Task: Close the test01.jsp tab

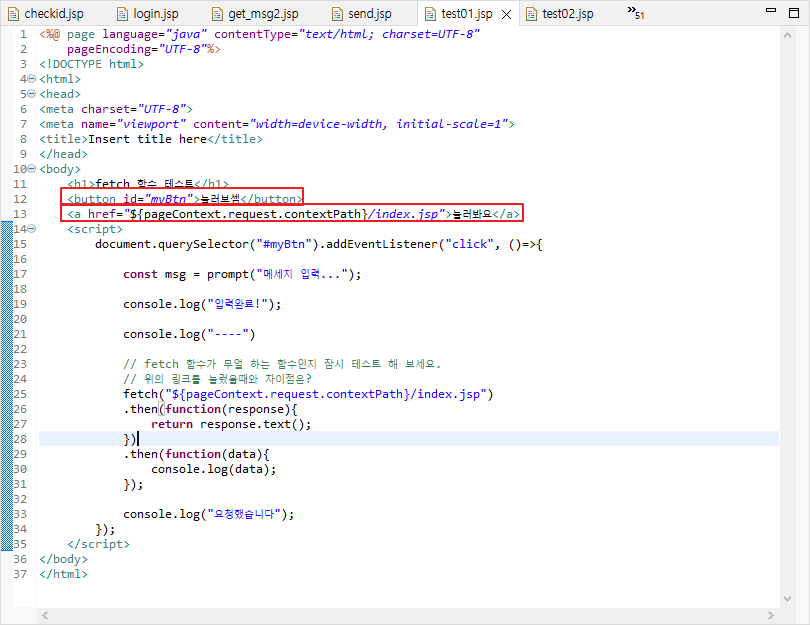Action: pyautogui.click(x=507, y=14)
